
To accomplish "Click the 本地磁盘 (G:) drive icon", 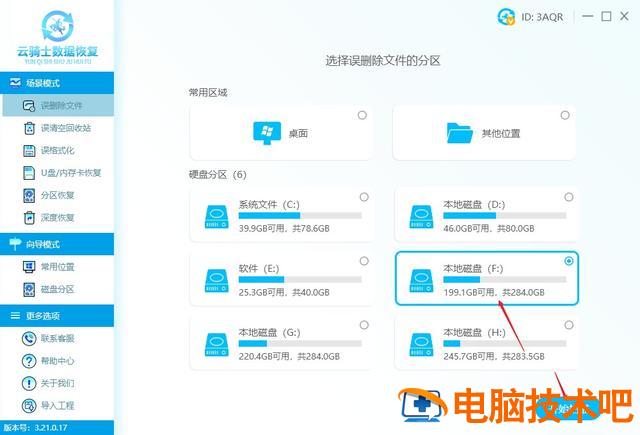I will click(x=217, y=344).
